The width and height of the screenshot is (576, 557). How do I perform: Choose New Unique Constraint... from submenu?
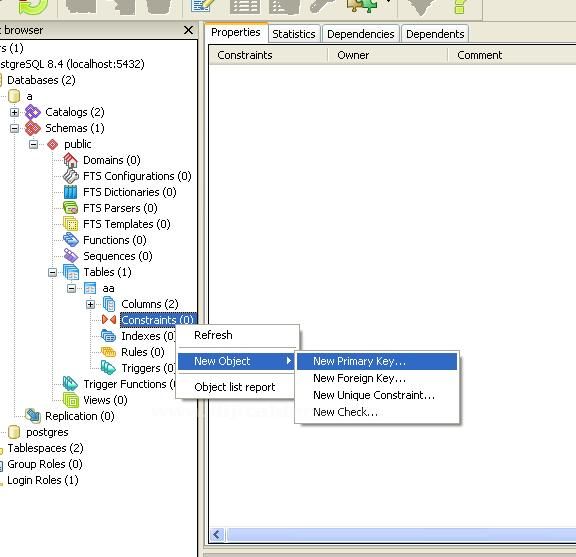click(x=377, y=395)
